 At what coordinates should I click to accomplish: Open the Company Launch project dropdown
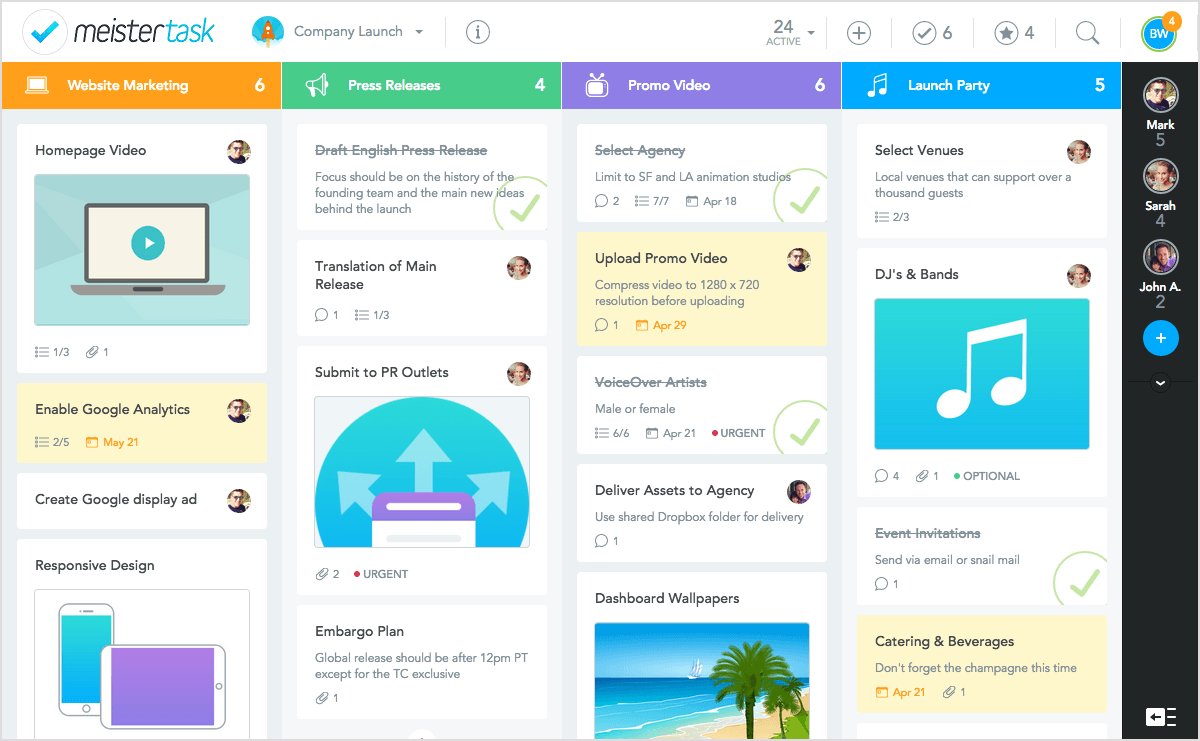click(x=338, y=32)
